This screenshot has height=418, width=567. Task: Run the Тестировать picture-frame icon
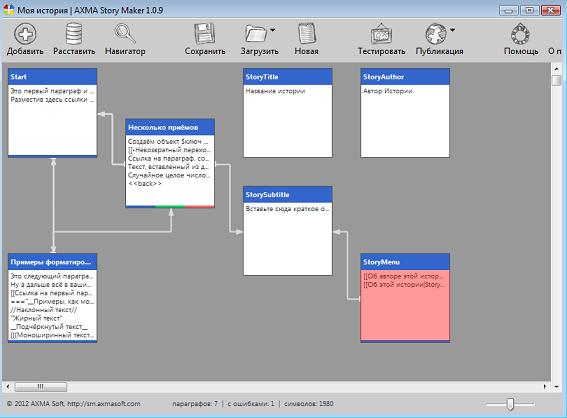point(381,34)
